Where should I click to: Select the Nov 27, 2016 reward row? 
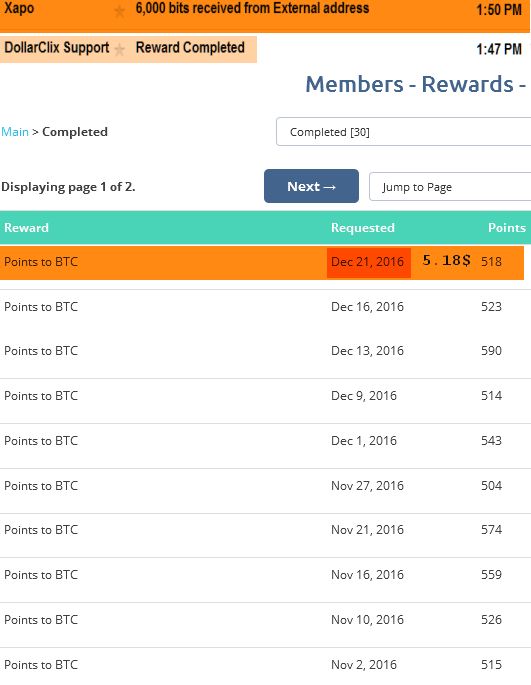coord(265,486)
